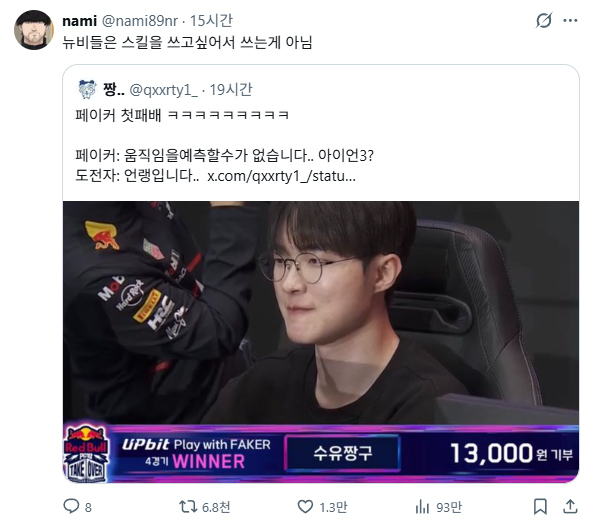
Task: Bookmark this tweet
Action: pyautogui.click(x=540, y=506)
